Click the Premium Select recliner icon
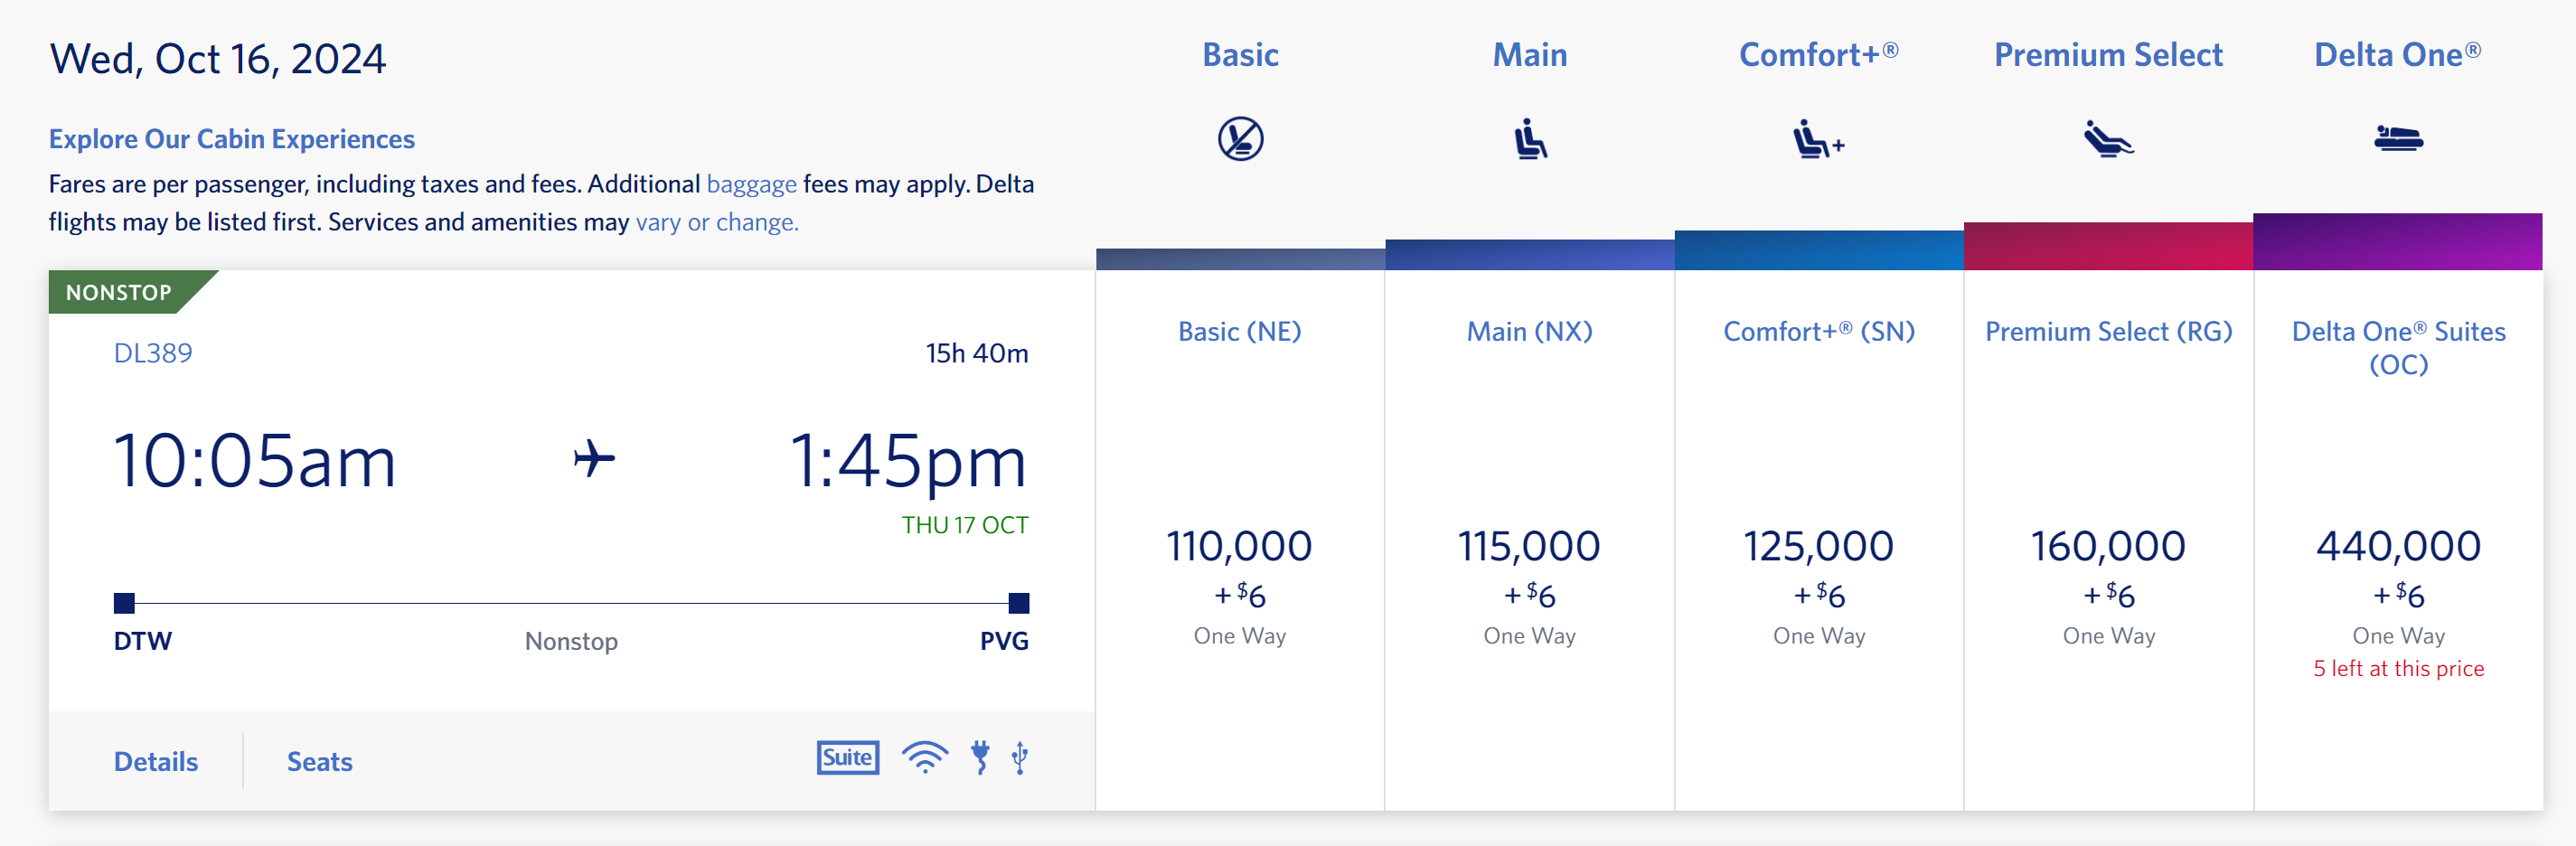 (x=2108, y=138)
